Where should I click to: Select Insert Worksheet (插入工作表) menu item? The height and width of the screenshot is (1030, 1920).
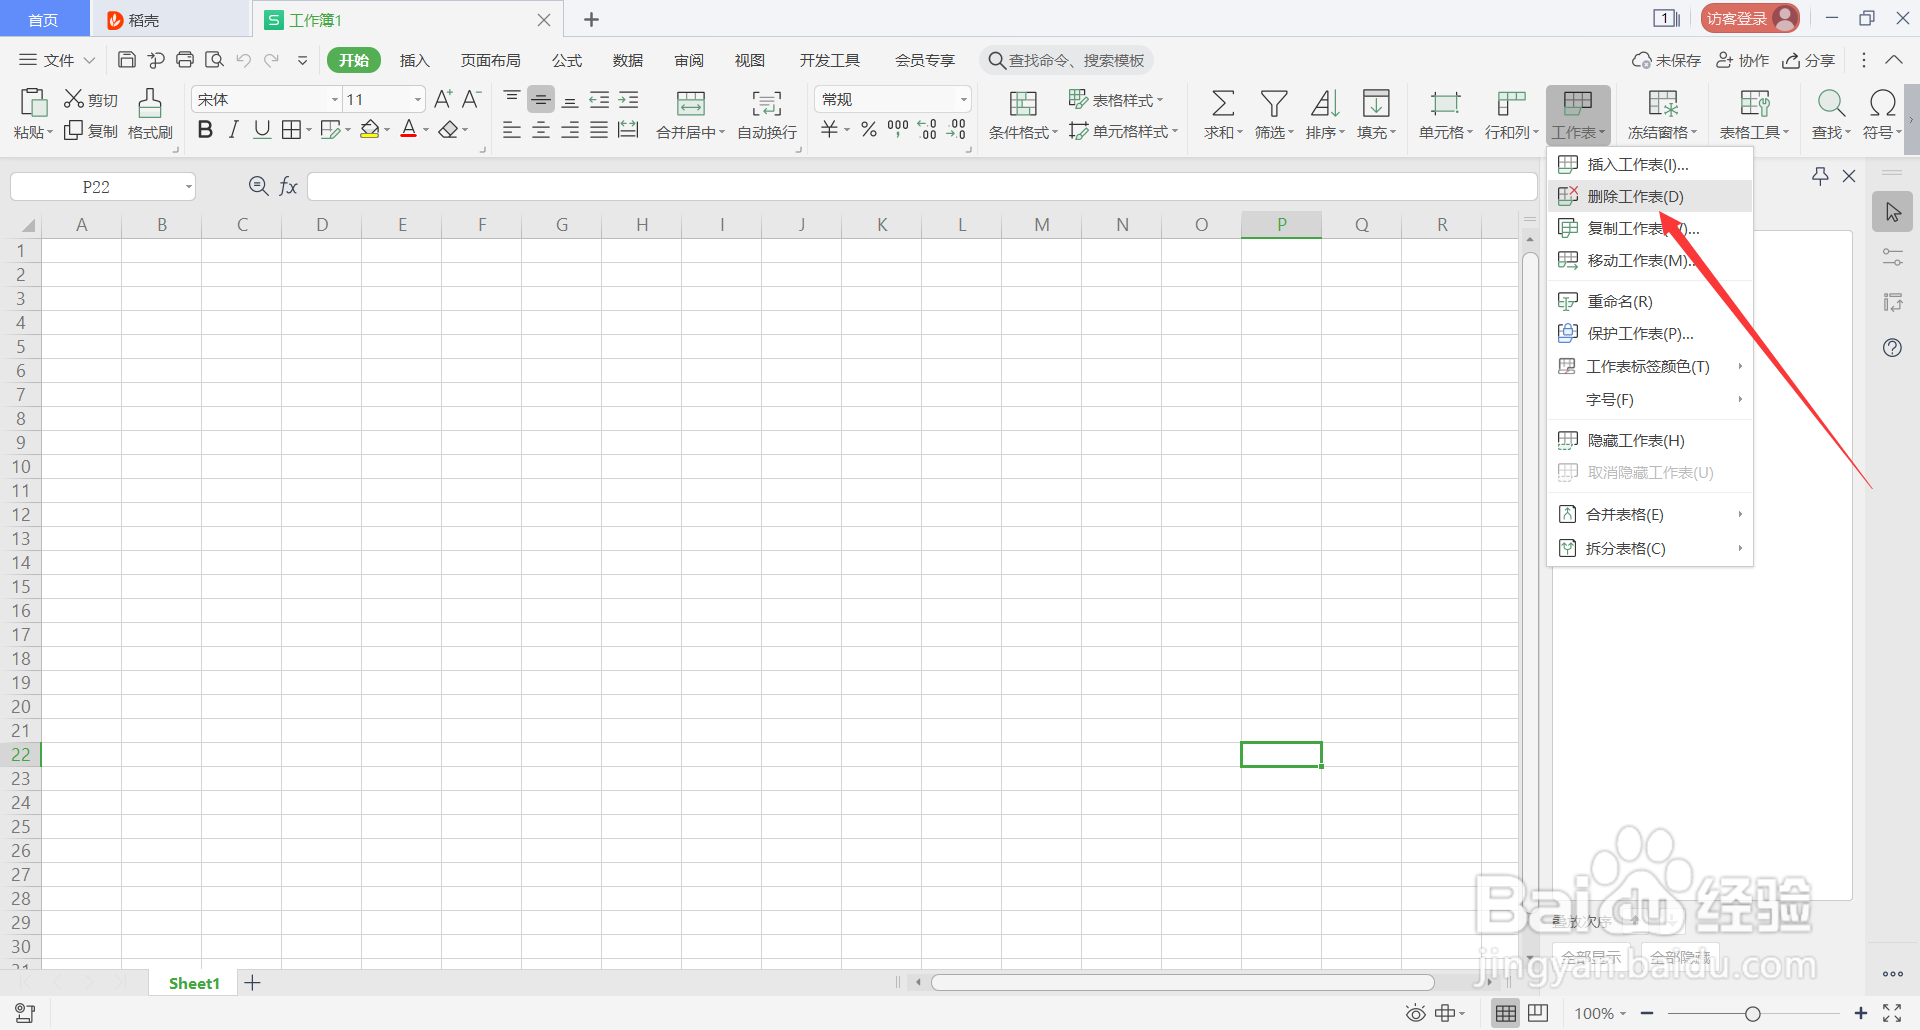pyautogui.click(x=1650, y=164)
